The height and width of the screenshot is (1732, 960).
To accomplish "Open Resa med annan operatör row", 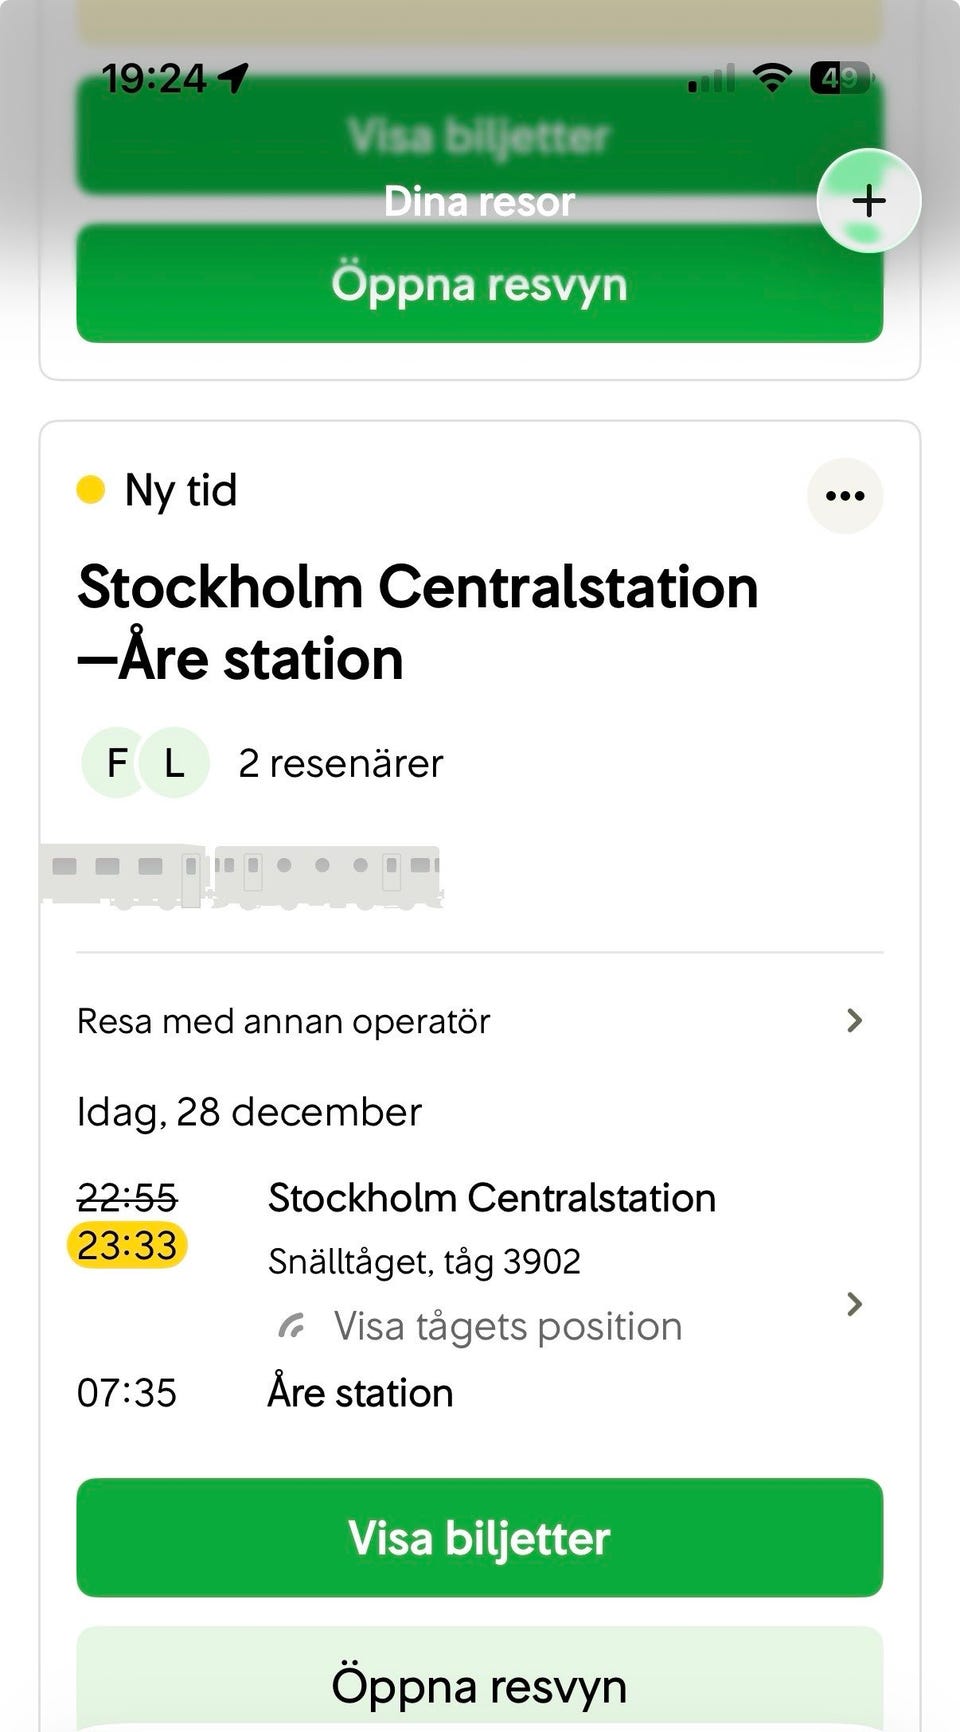I will pos(284,1021).
